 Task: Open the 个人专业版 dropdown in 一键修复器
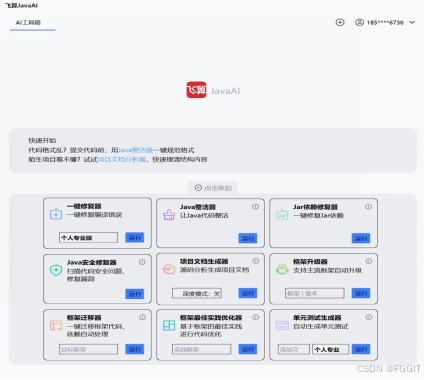pyautogui.click(x=88, y=238)
